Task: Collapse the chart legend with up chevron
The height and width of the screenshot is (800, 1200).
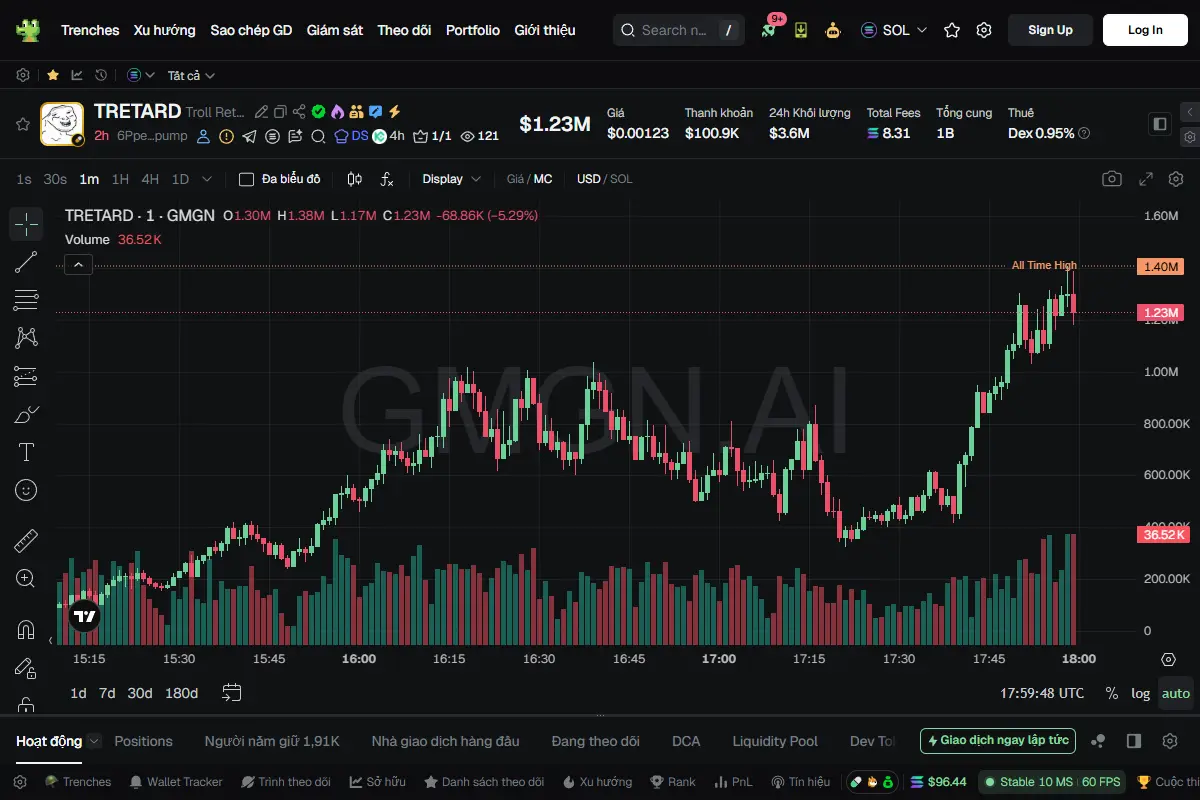Action: (x=79, y=265)
